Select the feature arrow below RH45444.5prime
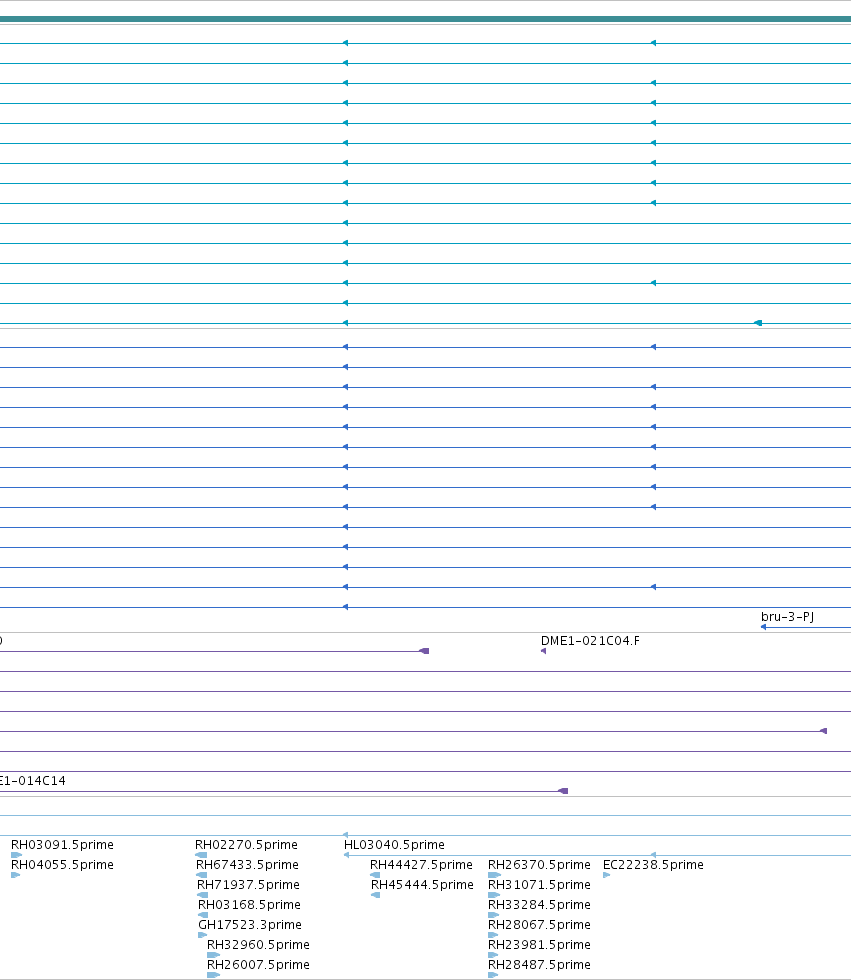The width and height of the screenshot is (851, 980). click(x=376, y=895)
